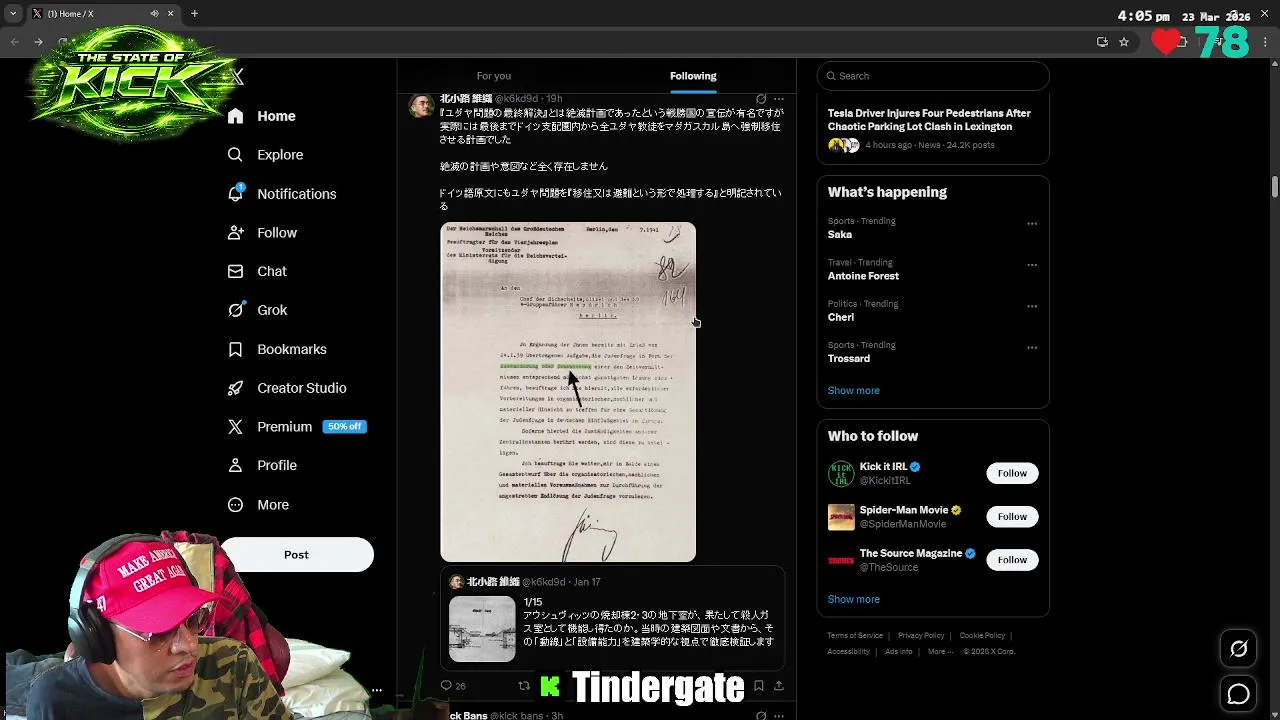Screen dimensions: 1280x720
Task: Click into the X Search field
Action: click(933, 76)
